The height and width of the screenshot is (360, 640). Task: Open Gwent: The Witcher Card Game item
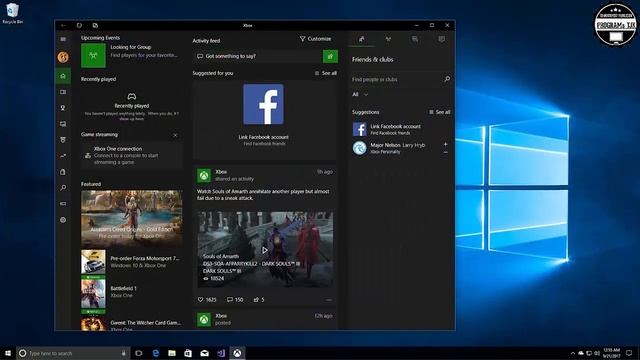[131, 324]
